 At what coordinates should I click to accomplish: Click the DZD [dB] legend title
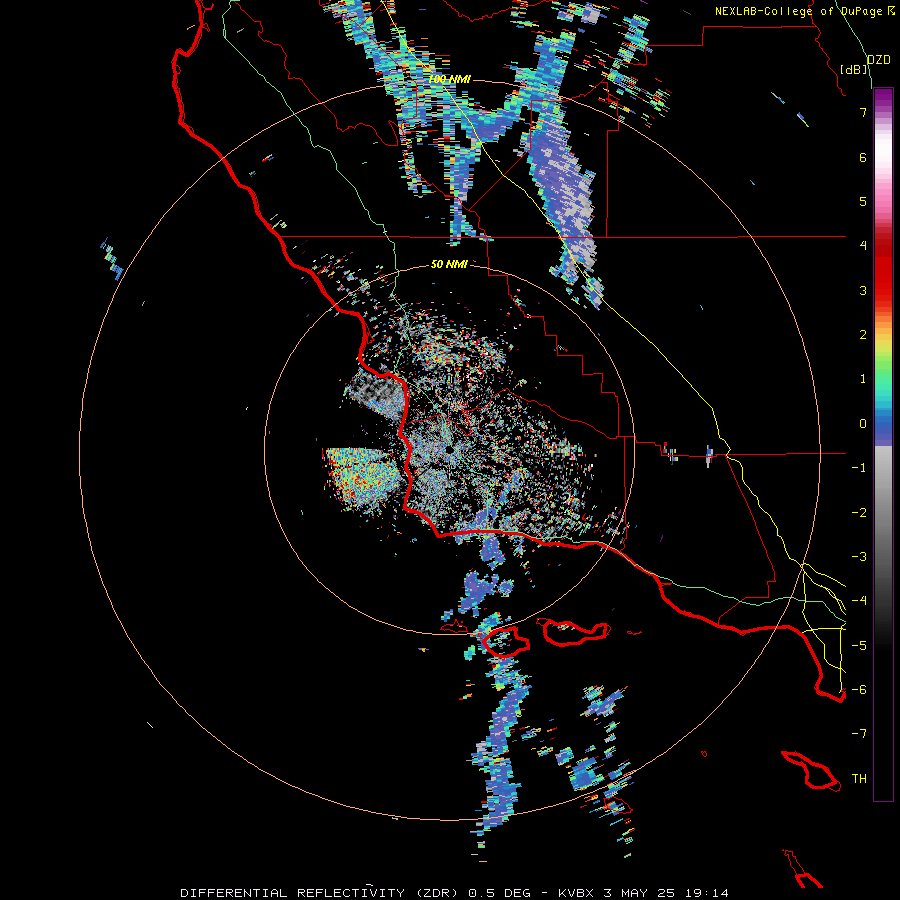(x=866, y=64)
